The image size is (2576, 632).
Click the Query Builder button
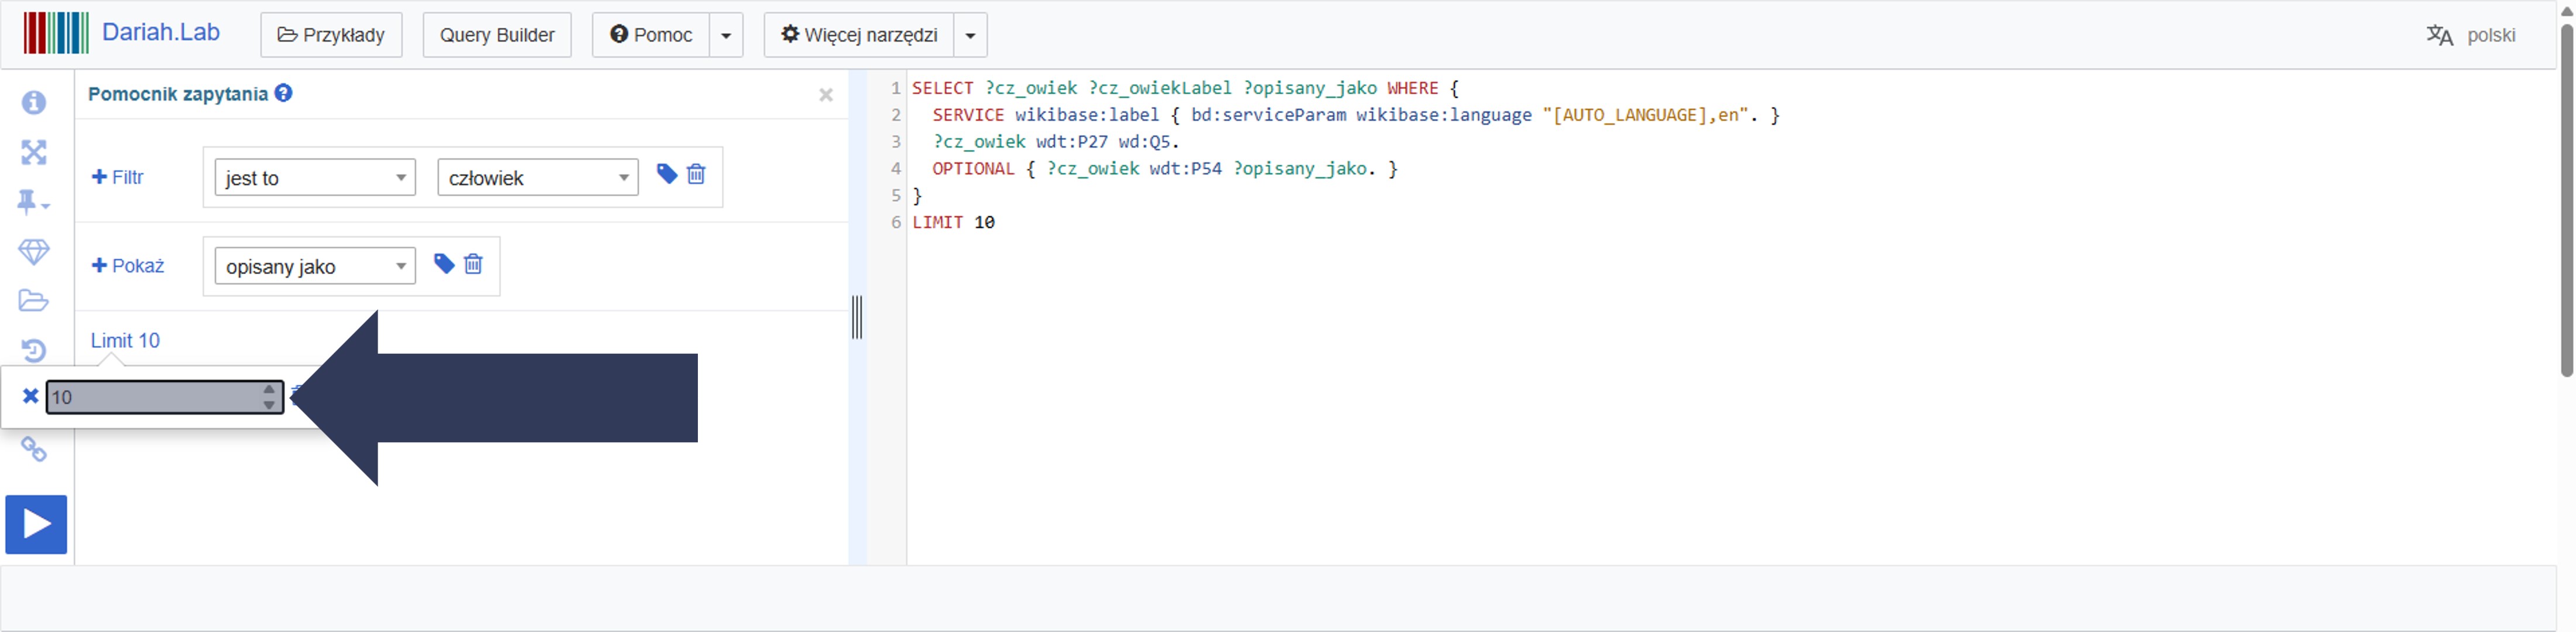coord(497,35)
